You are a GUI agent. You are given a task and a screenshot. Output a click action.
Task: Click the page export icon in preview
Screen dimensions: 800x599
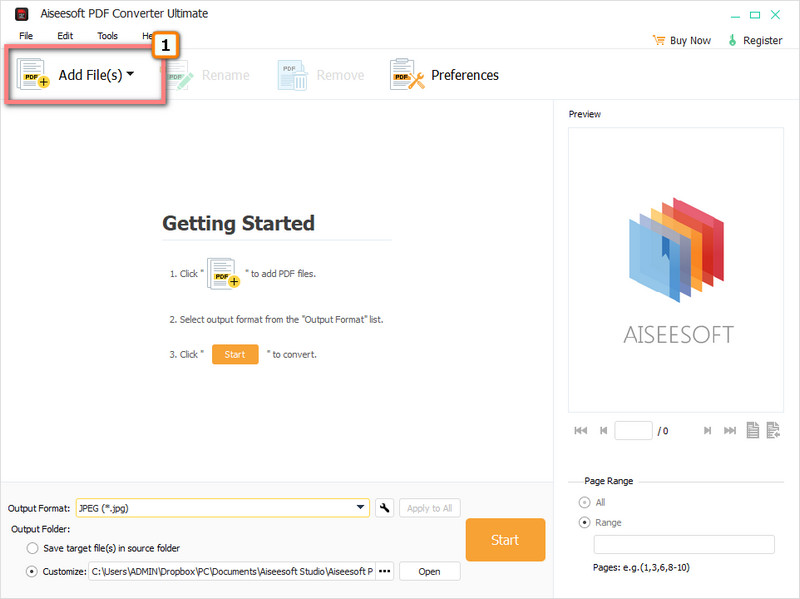[x=773, y=430]
